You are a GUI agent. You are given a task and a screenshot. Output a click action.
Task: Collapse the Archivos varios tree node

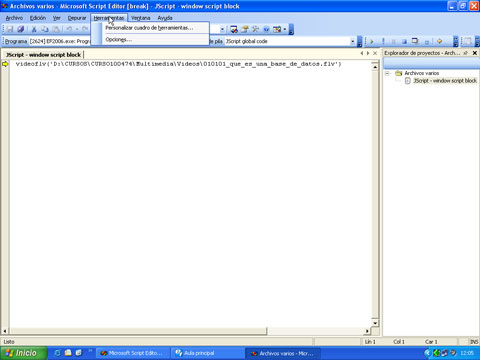tap(387, 73)
